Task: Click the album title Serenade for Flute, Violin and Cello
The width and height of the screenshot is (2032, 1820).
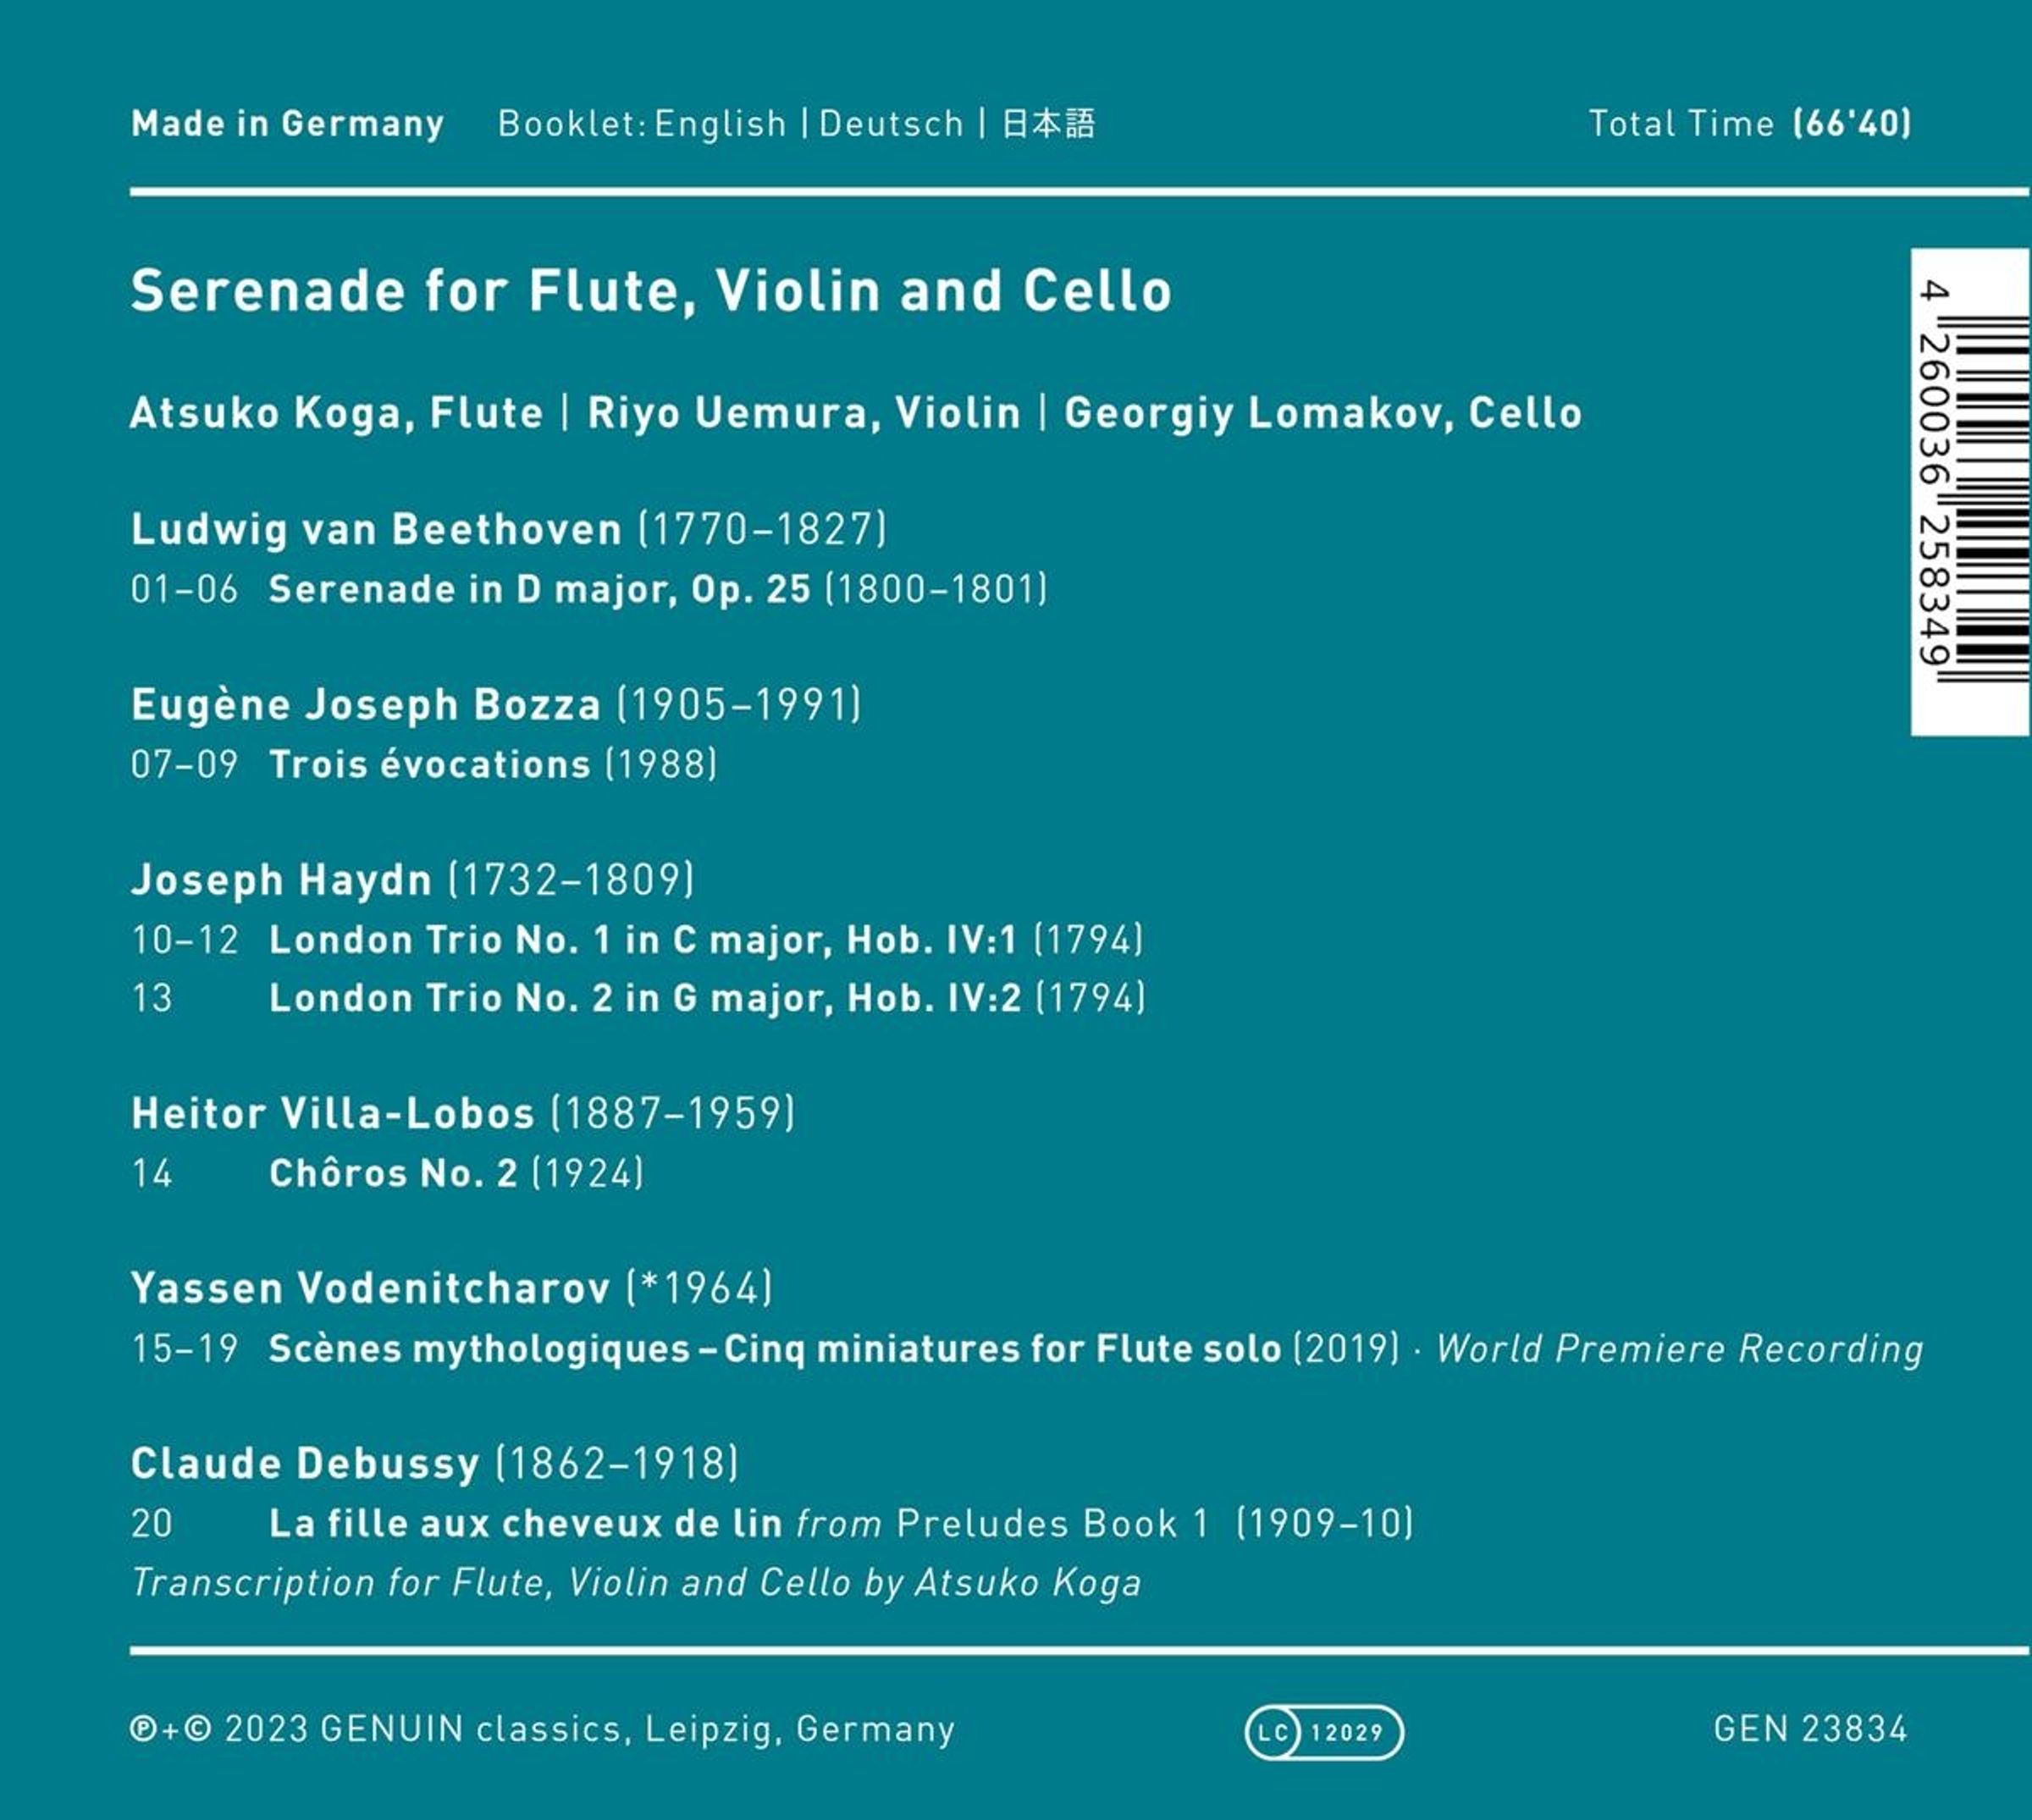Action: [651, 291]
